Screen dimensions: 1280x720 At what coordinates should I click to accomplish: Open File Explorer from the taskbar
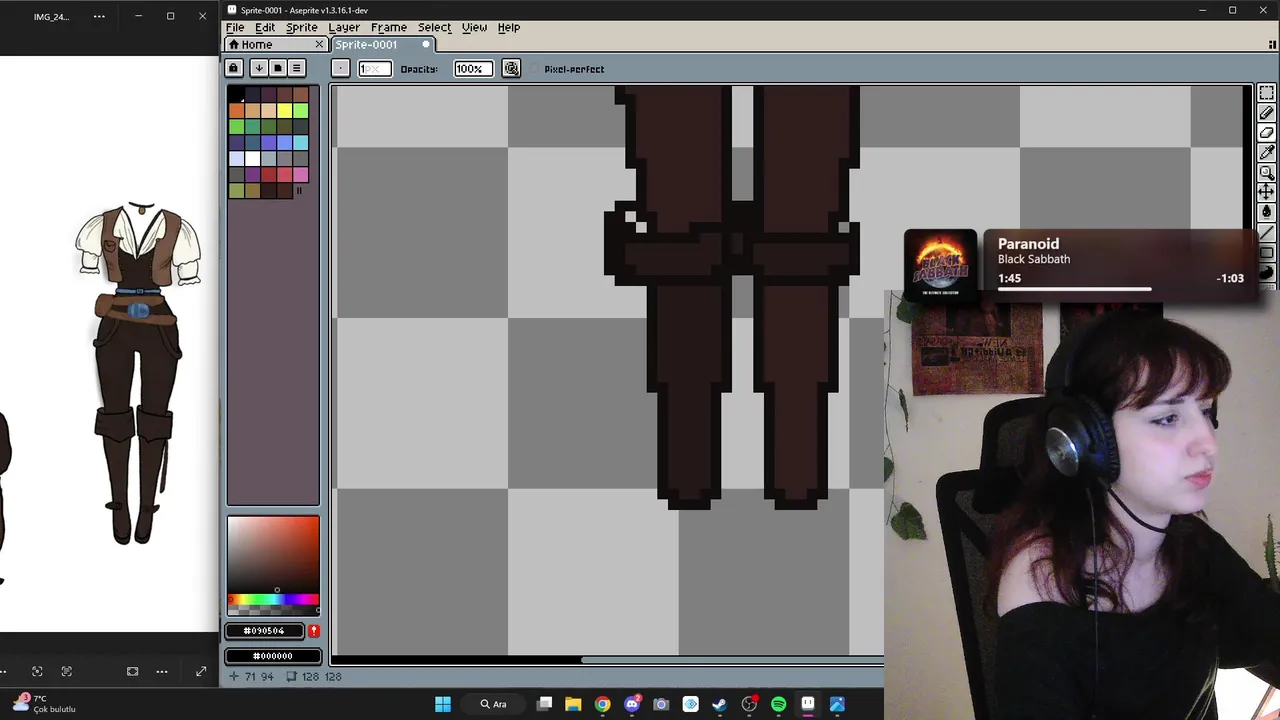coord(573,704)
